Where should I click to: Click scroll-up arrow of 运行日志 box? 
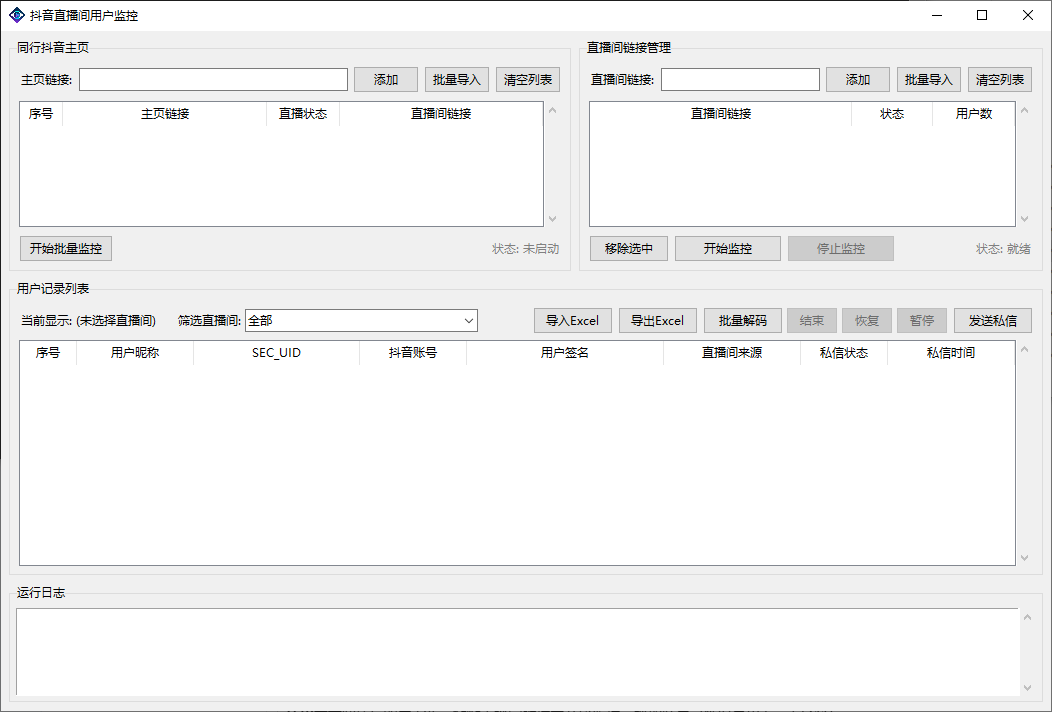pyautogui.click(x=1027, y=617)
